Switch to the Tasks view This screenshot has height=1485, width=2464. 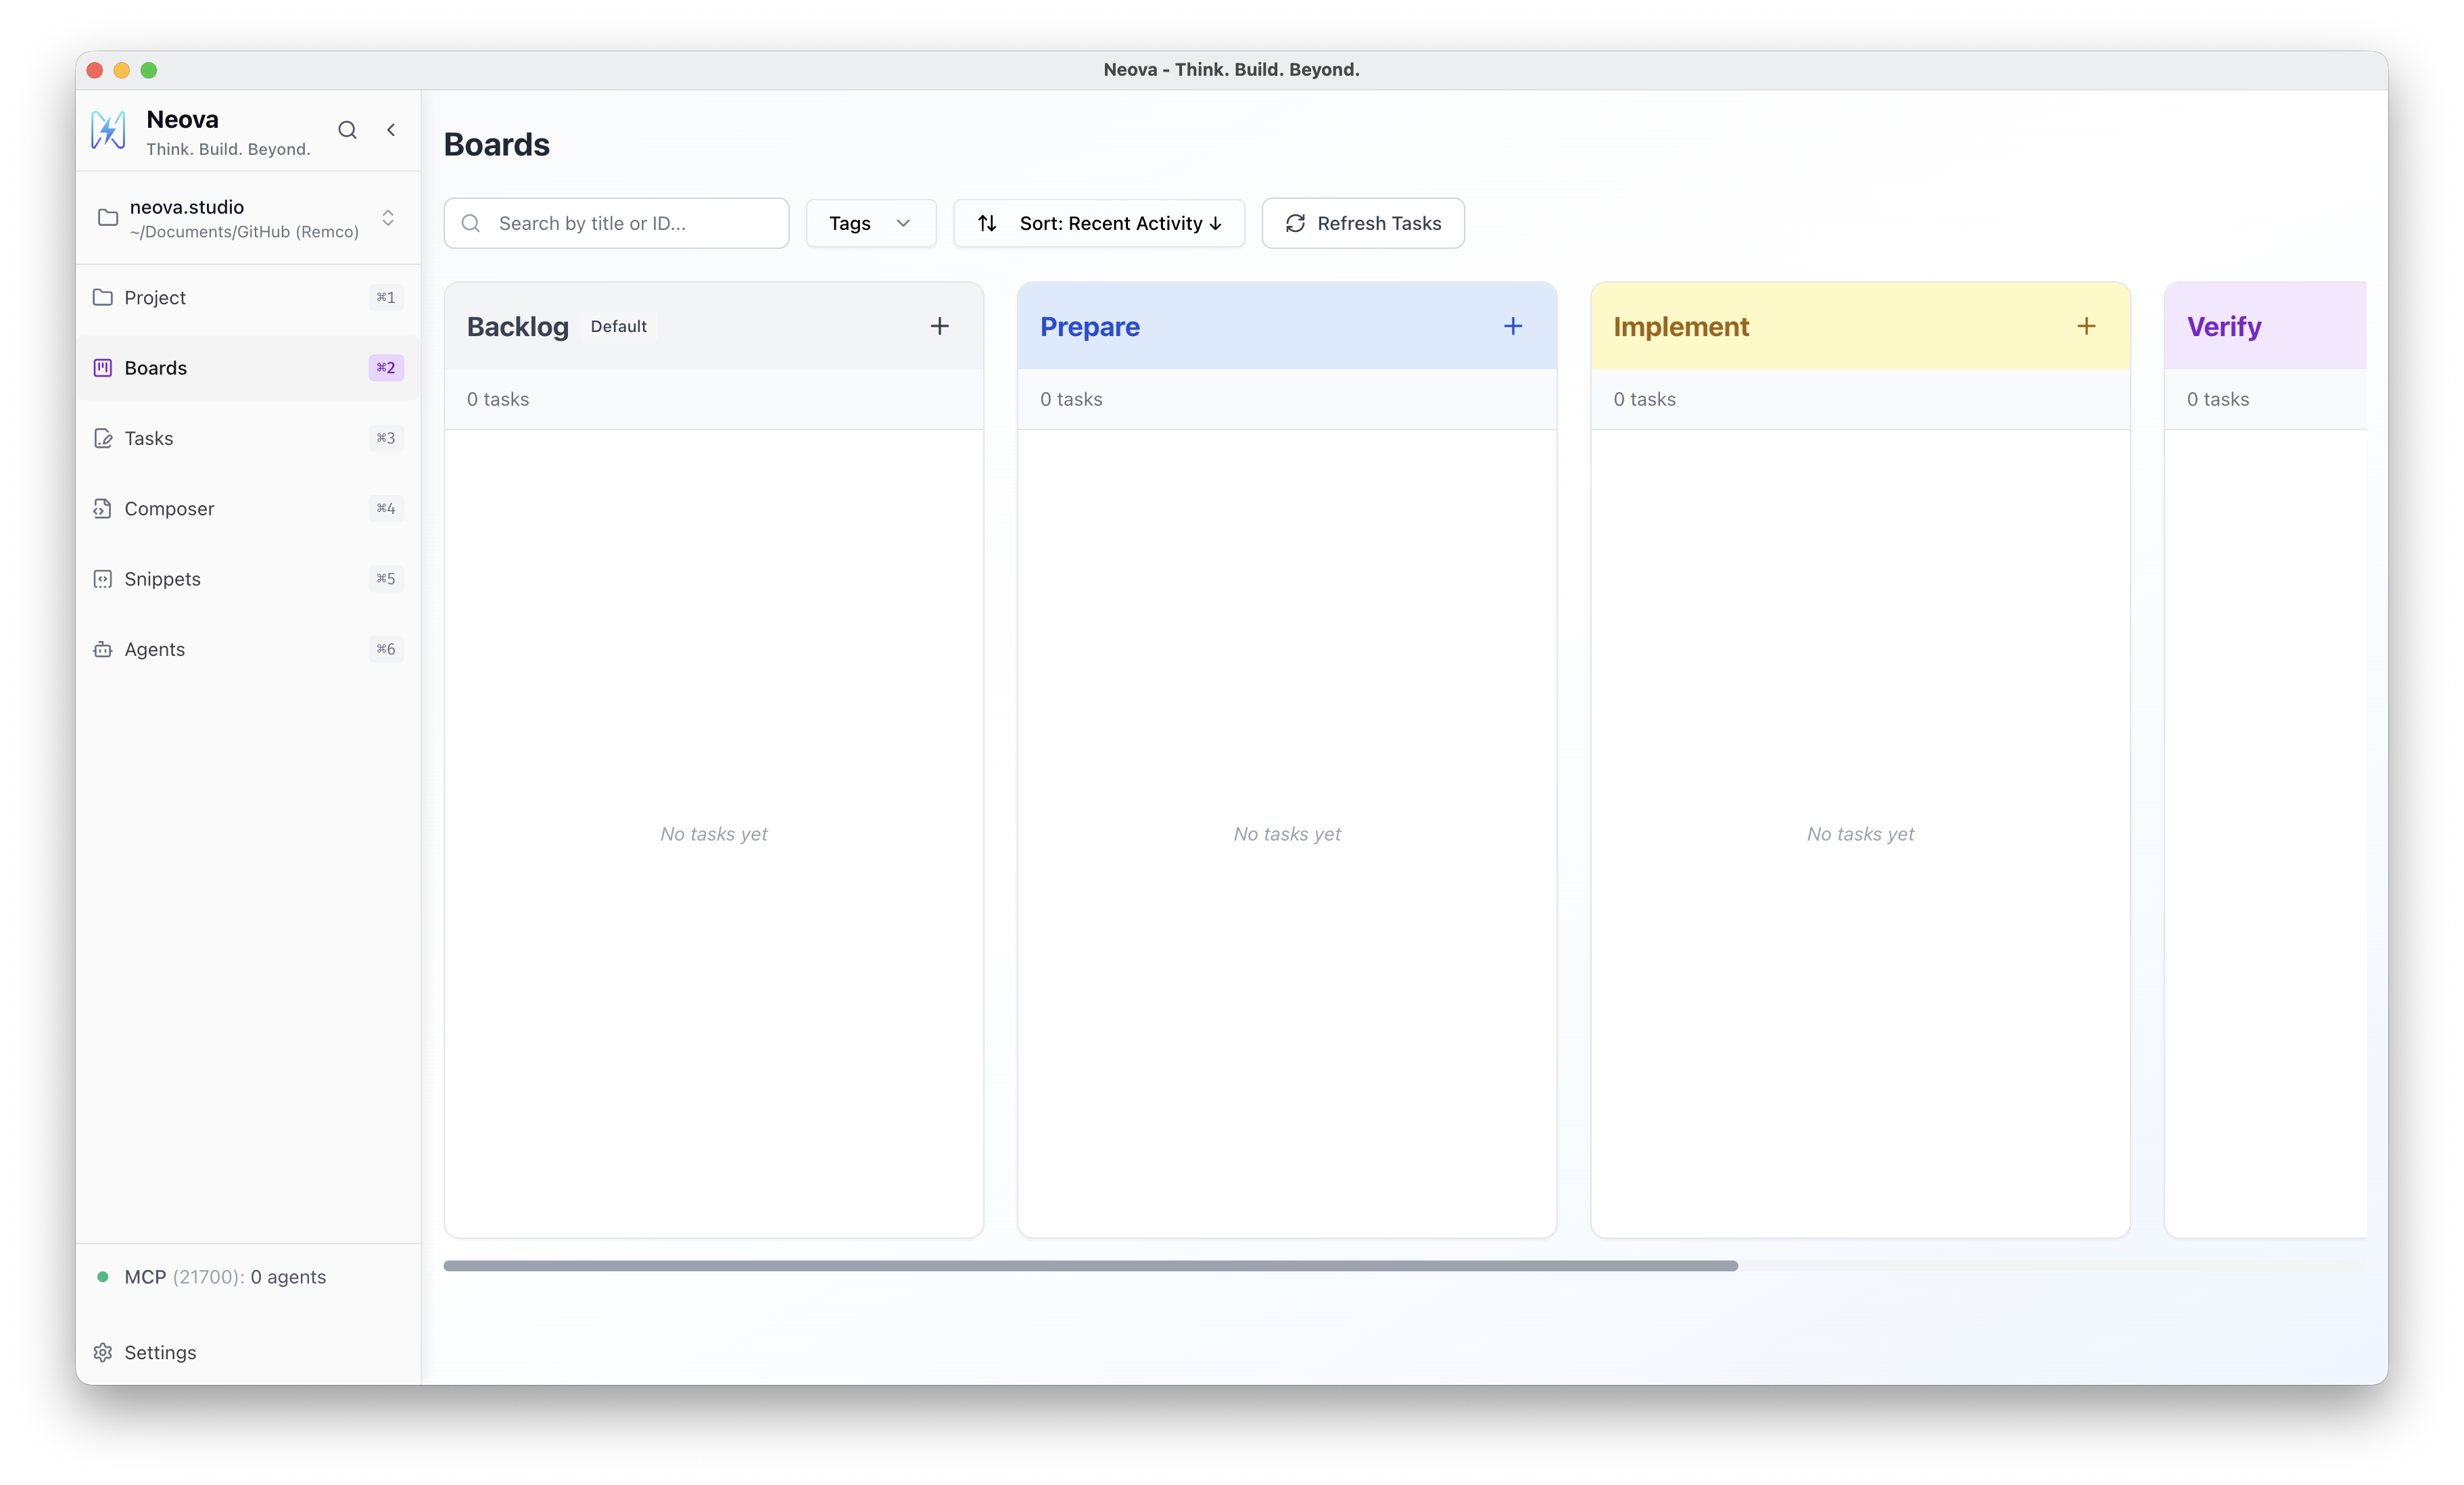tap(149, 438)
